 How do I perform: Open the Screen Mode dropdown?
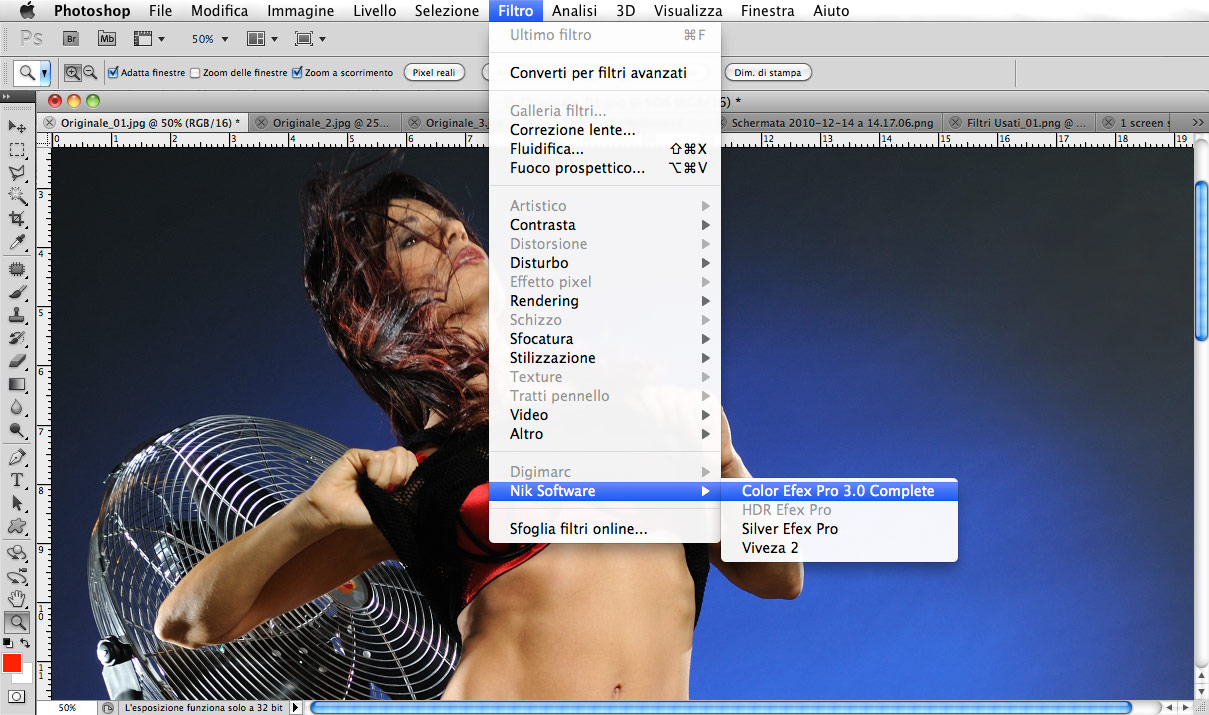click(311, 39)
